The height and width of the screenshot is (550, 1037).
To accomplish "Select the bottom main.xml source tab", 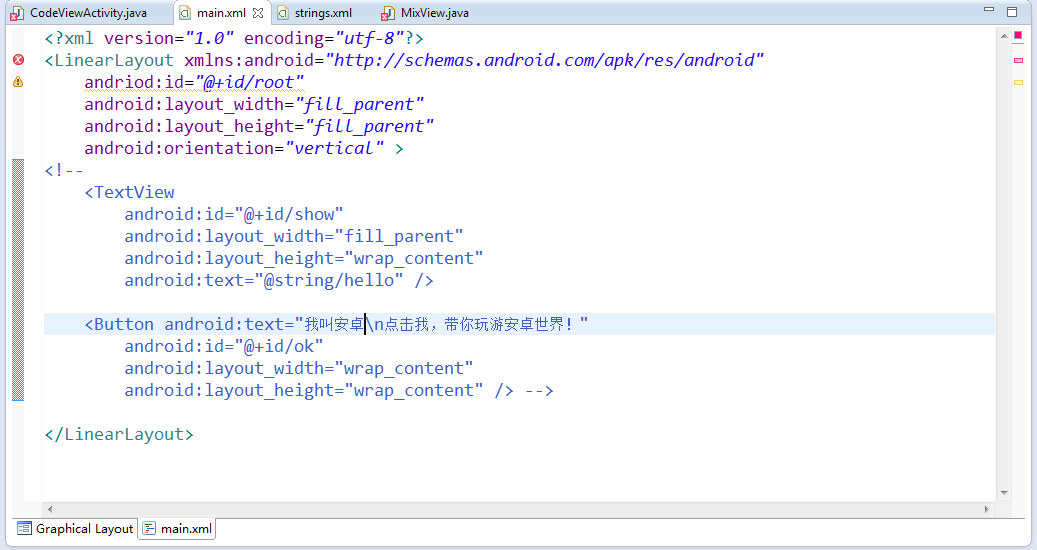I will [x=178, y=528].
